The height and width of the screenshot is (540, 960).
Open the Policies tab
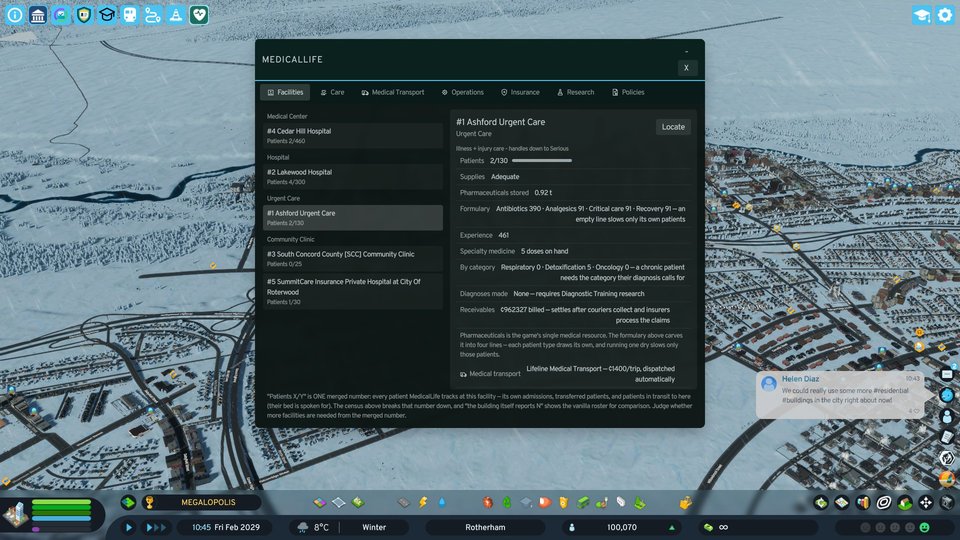pos(628,92)
